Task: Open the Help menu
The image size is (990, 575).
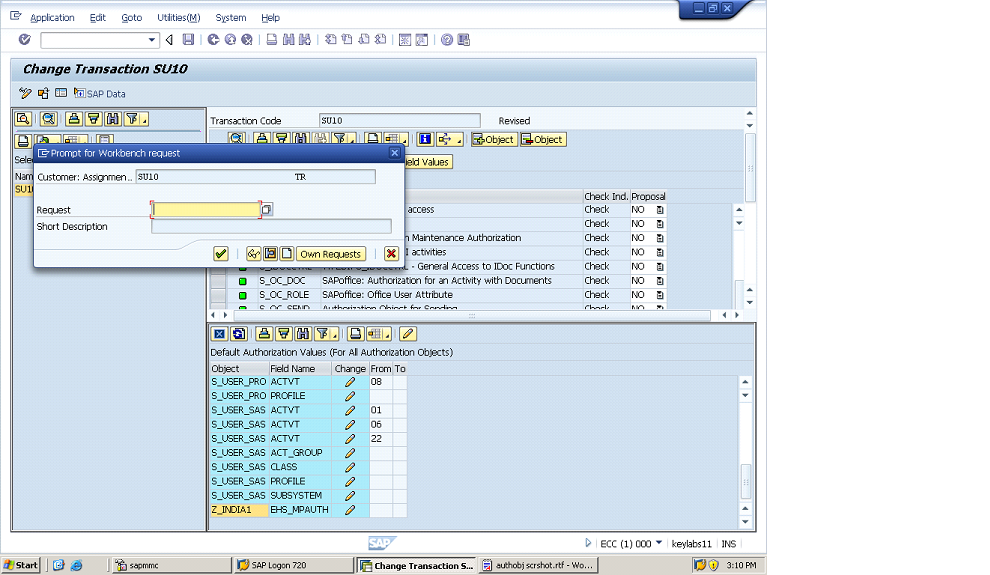Action: [x=270, y=18]
